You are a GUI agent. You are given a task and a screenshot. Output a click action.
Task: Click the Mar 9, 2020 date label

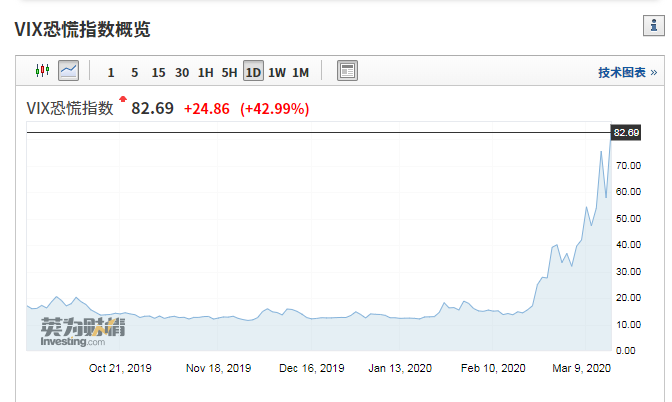(581, 368)
